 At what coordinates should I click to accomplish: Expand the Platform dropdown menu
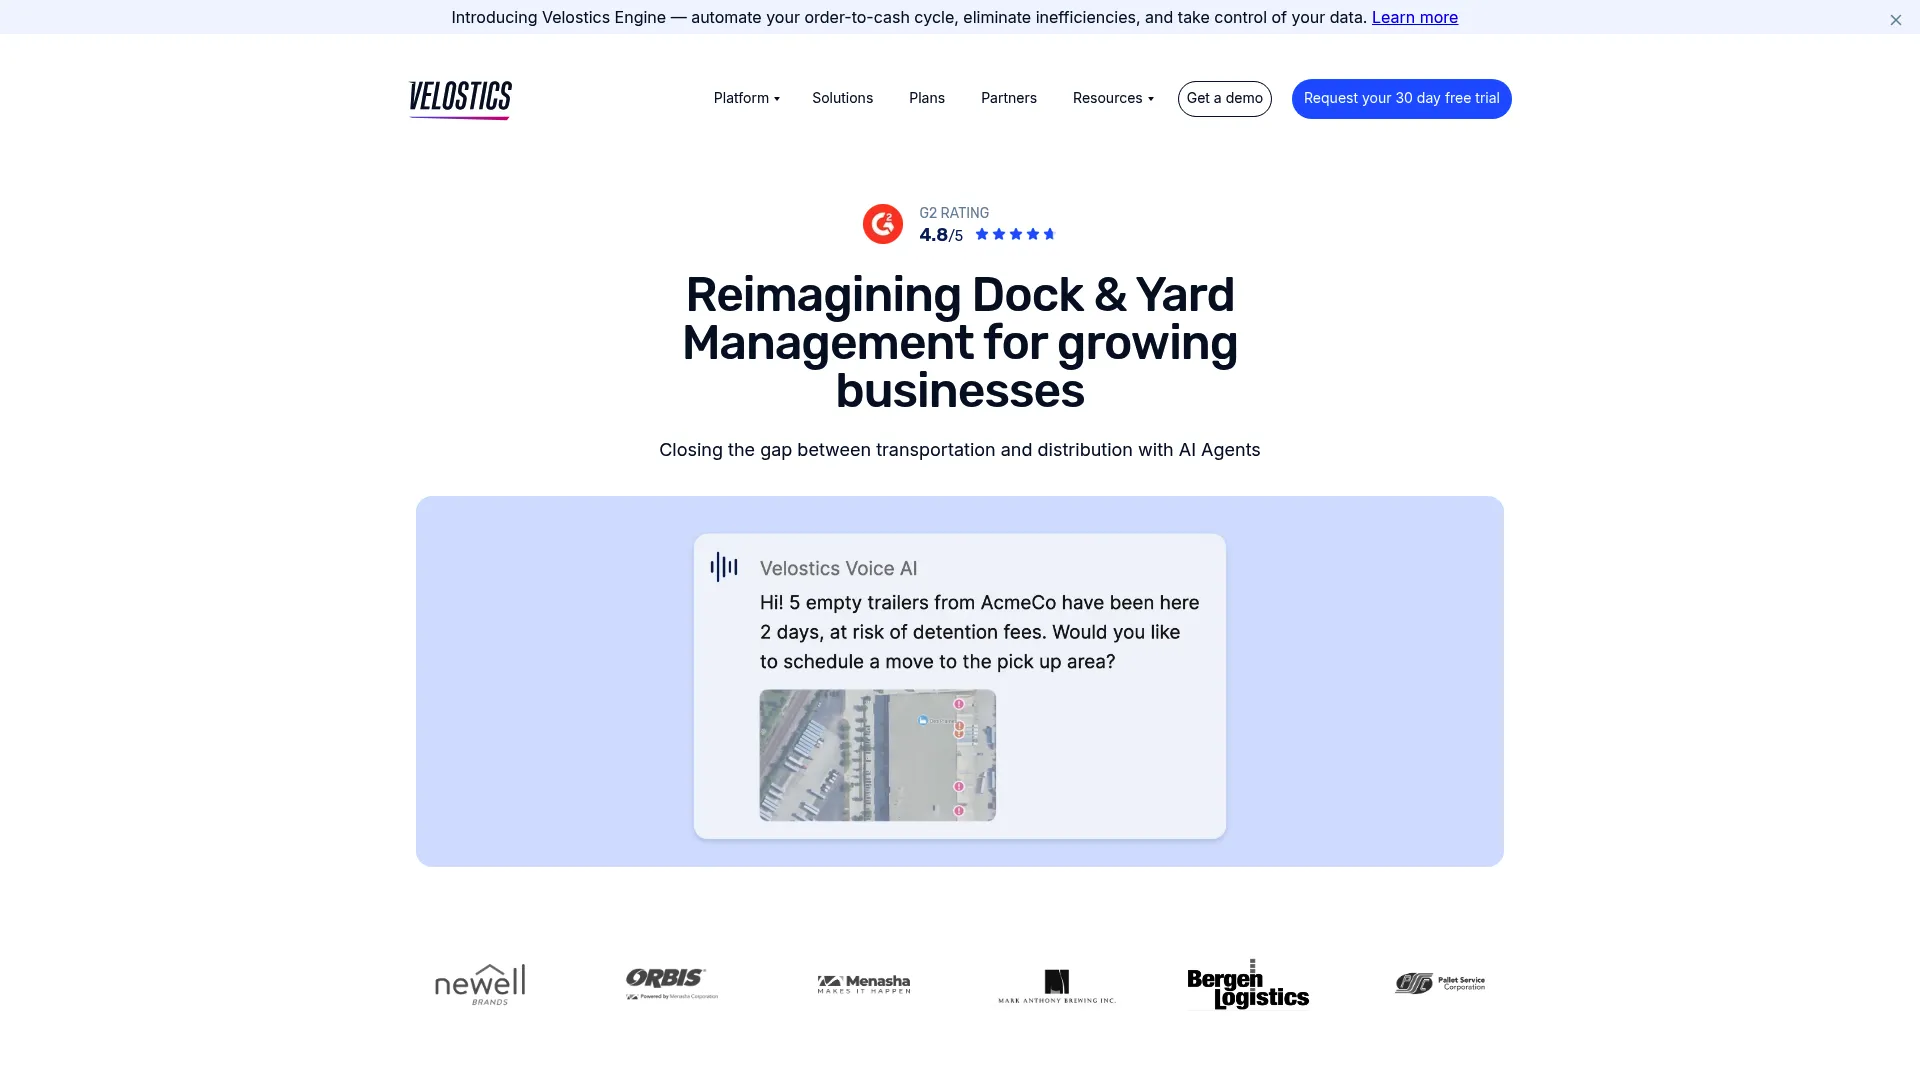[746, 98]
